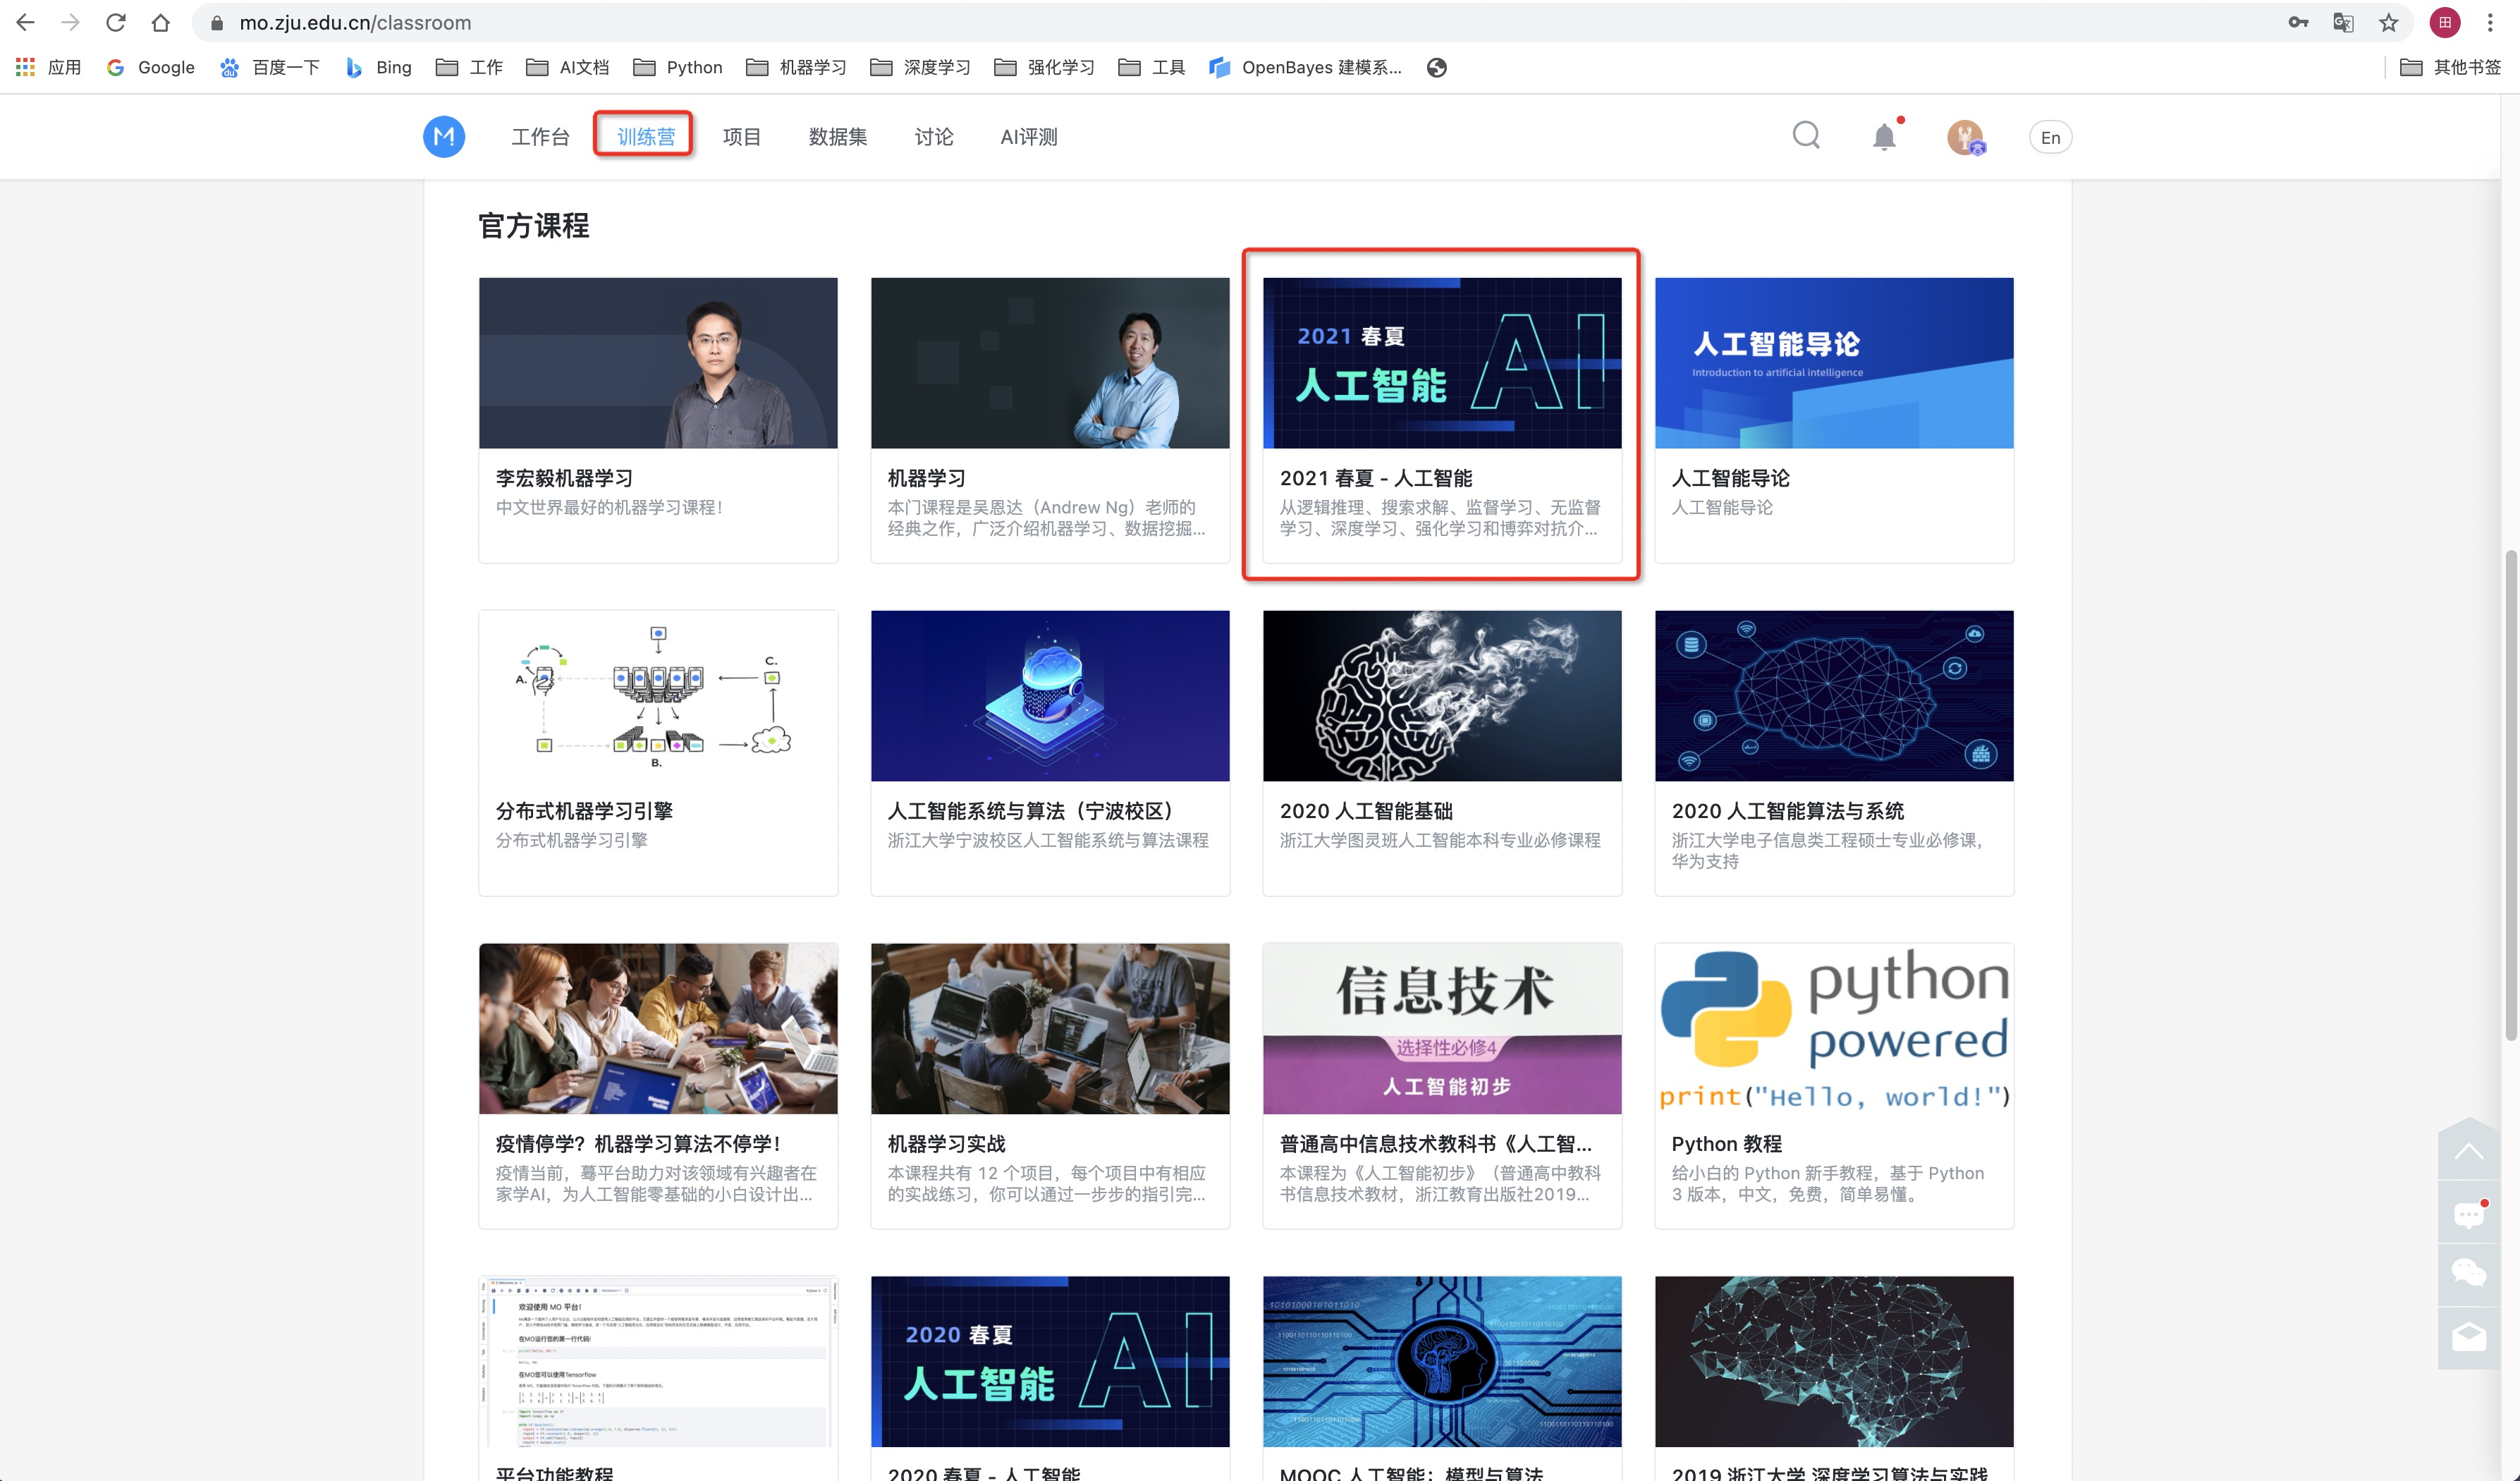The image size is (2520, 1481).
Task: Open the WeChat contact icon
Action: (x=2468, y=1274)
